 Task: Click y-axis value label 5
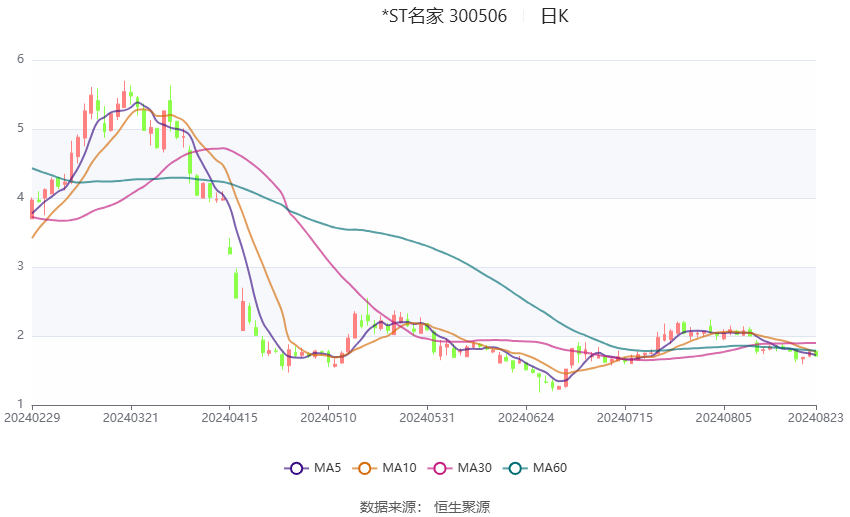click(21, 128)
